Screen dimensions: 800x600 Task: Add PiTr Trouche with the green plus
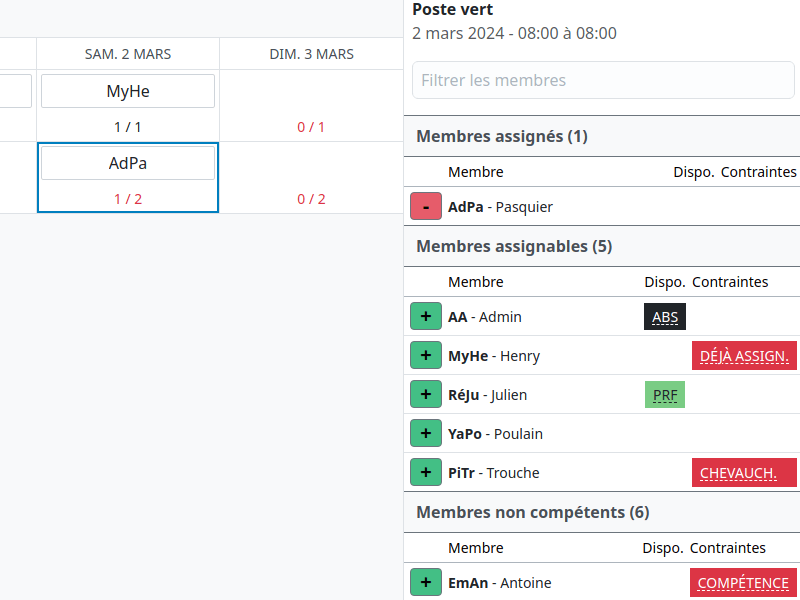(426, 473)
